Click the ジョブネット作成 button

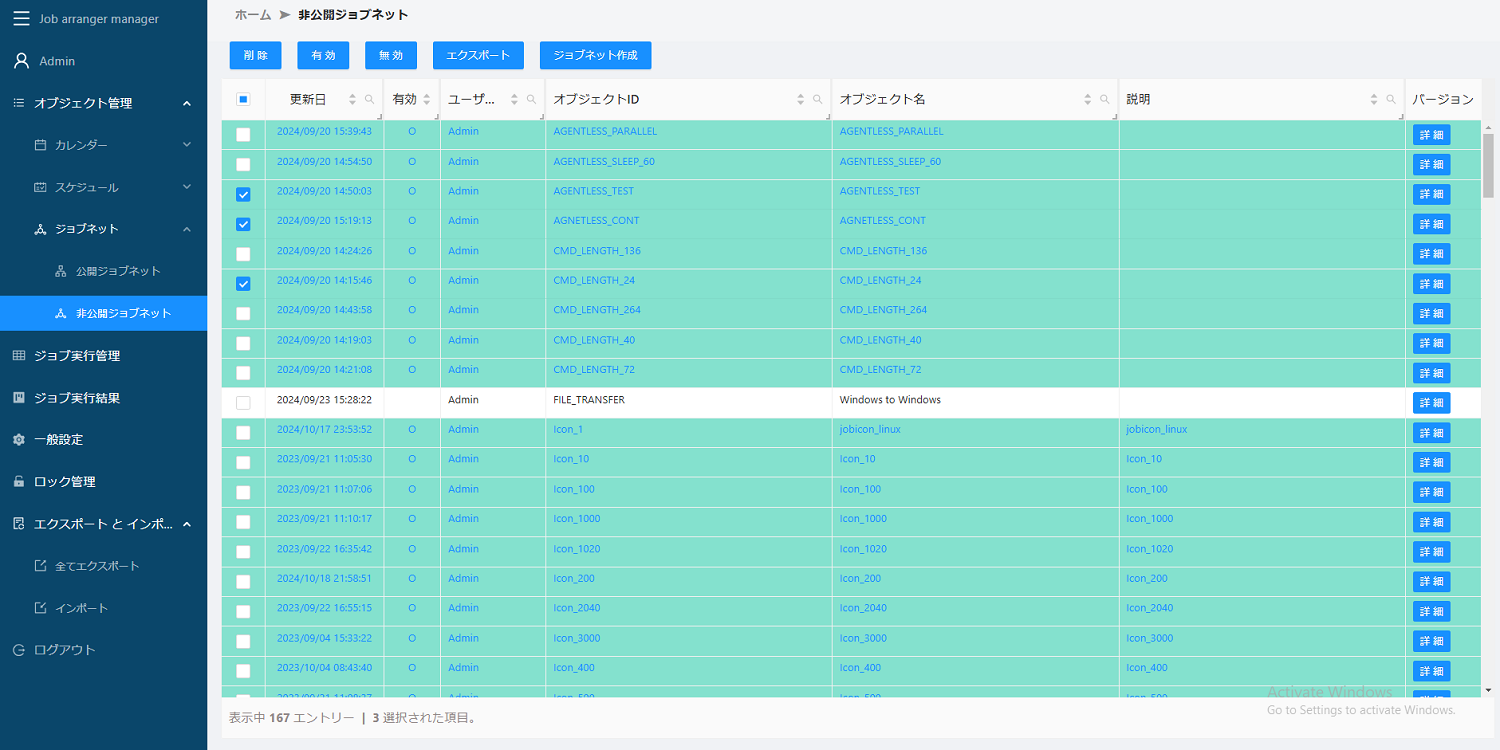595,55
